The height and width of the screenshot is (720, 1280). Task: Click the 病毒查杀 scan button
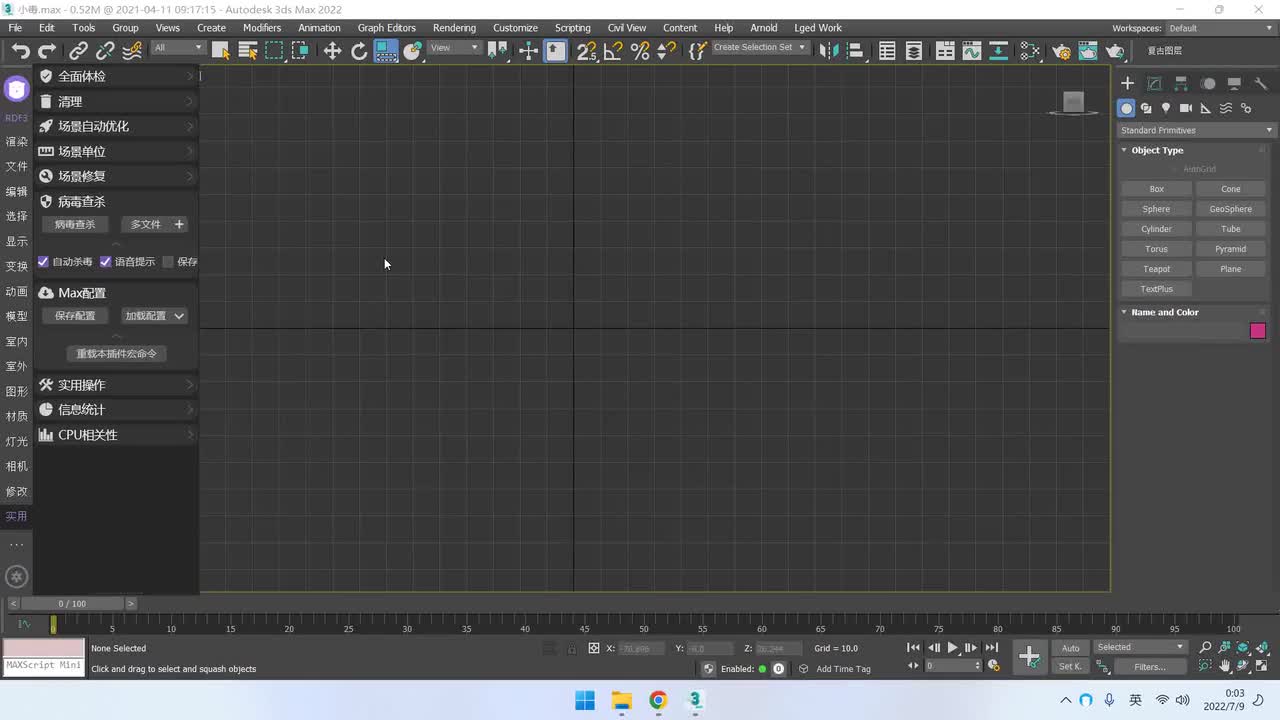click(75, 225)
